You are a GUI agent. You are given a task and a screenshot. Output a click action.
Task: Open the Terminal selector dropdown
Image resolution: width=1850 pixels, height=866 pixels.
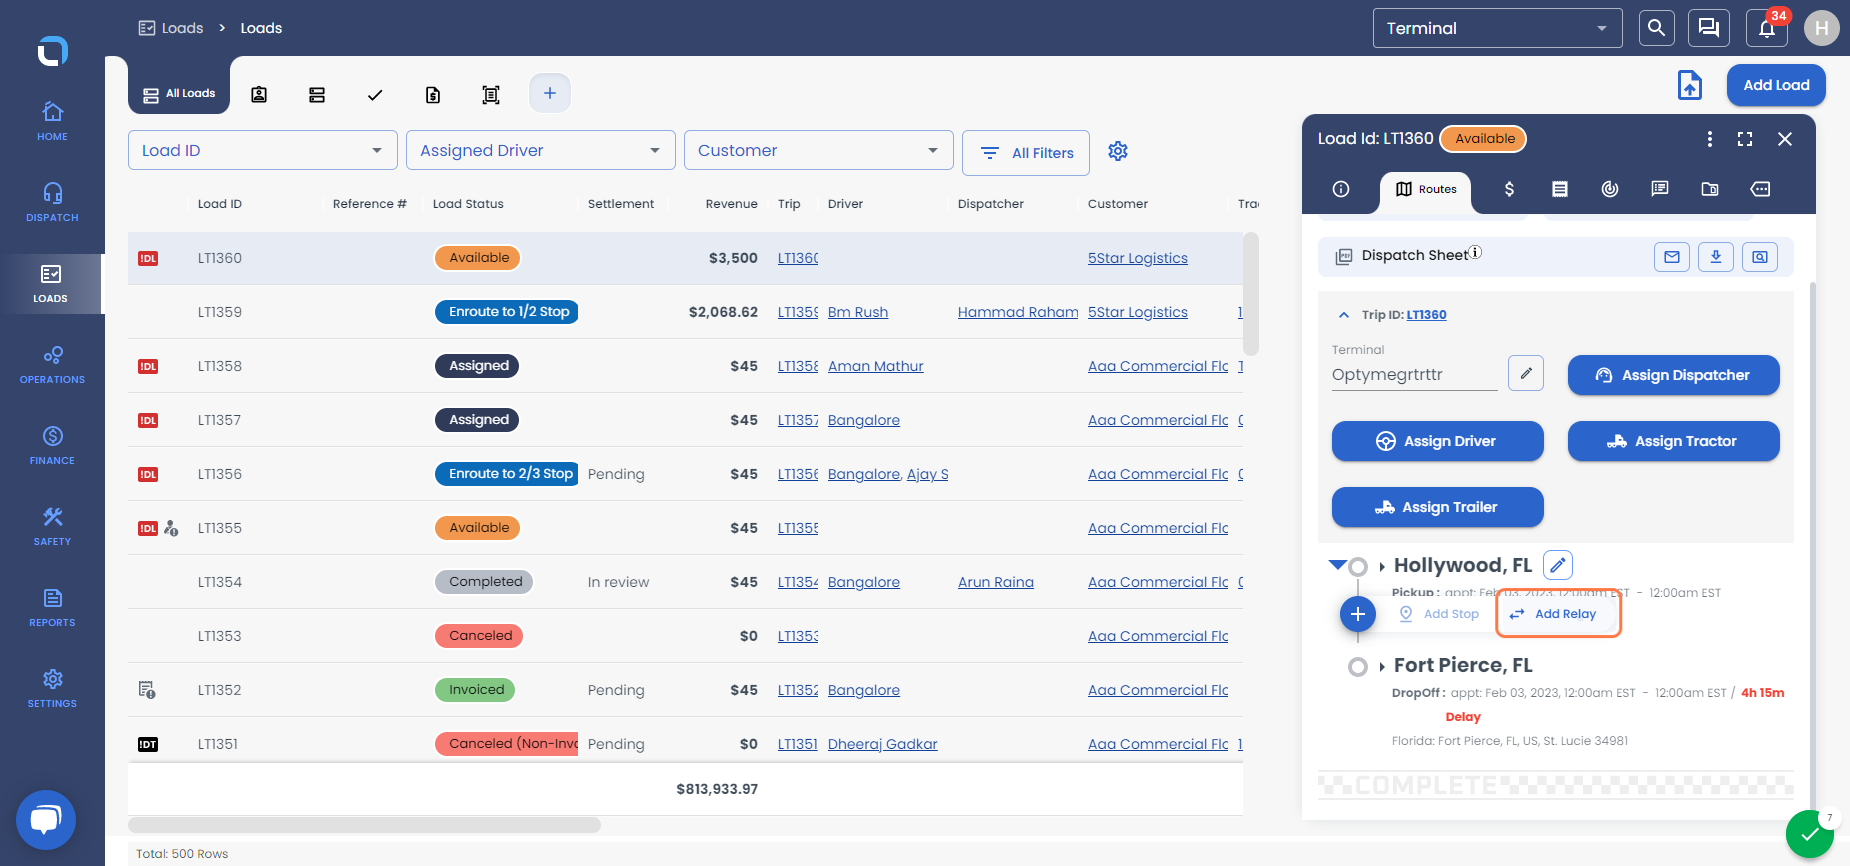pos(1498,28)
